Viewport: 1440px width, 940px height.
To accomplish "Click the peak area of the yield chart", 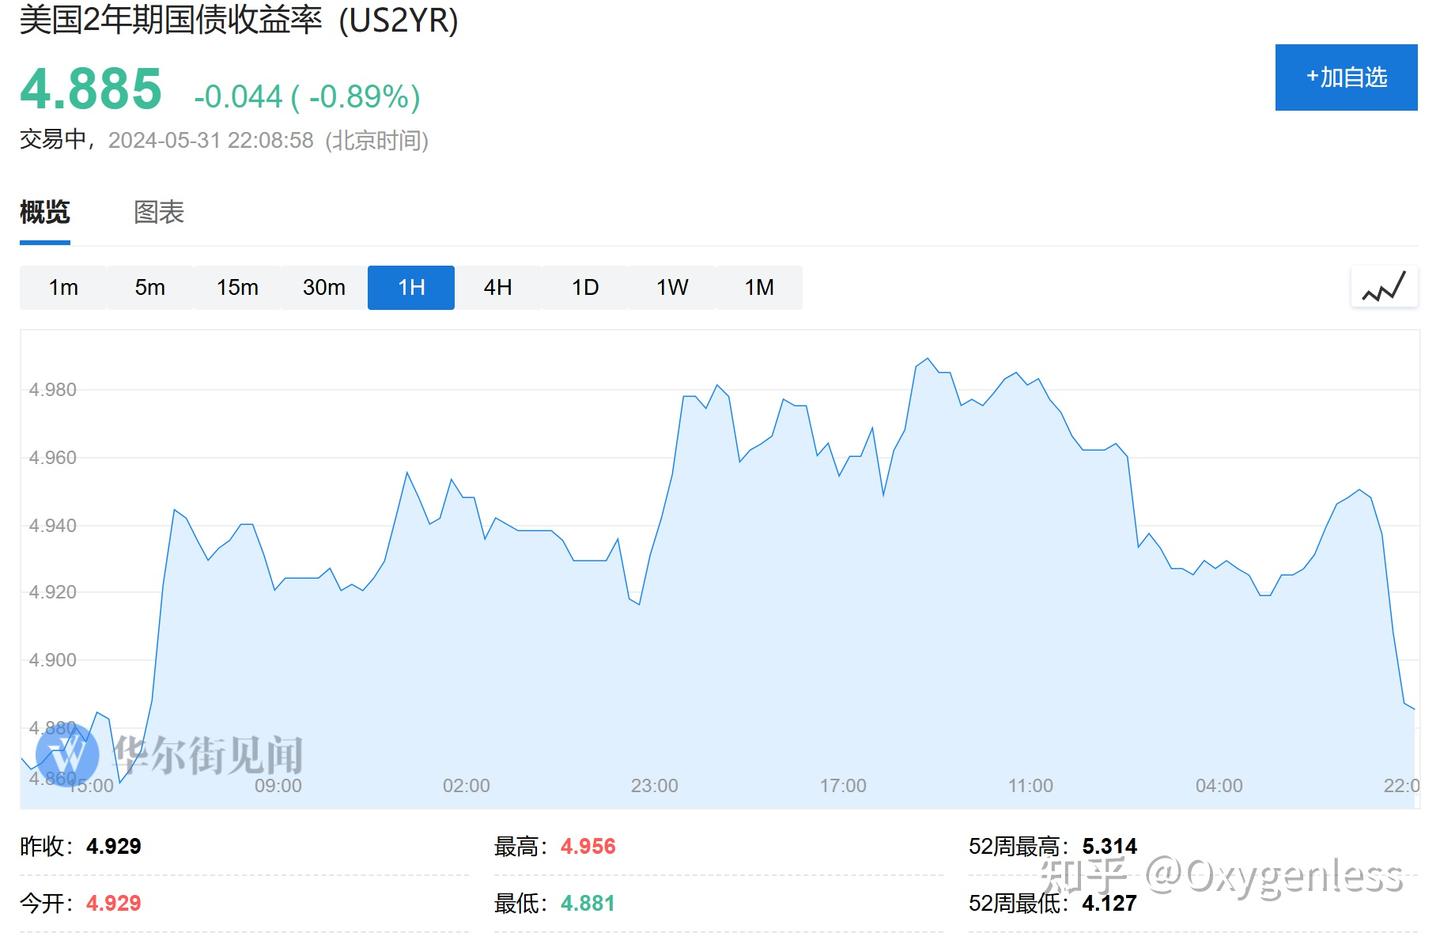I will pos(925,362).
